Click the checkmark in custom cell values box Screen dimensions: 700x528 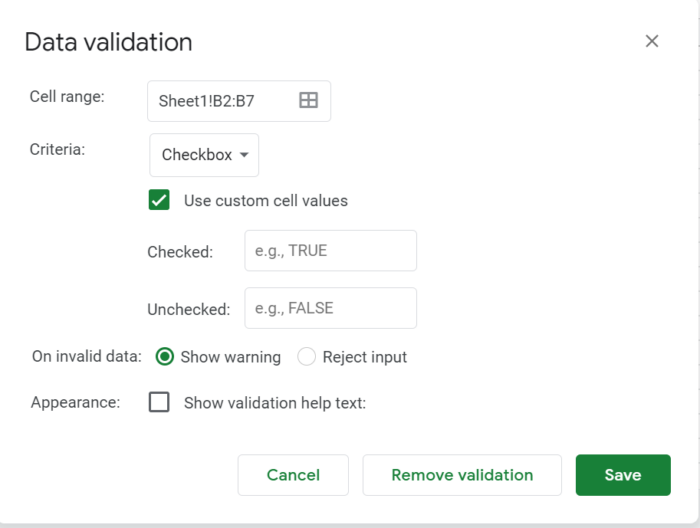159,200
